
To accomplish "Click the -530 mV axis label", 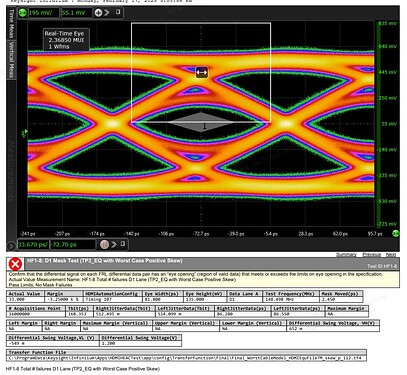I will (x=388, y=201).
